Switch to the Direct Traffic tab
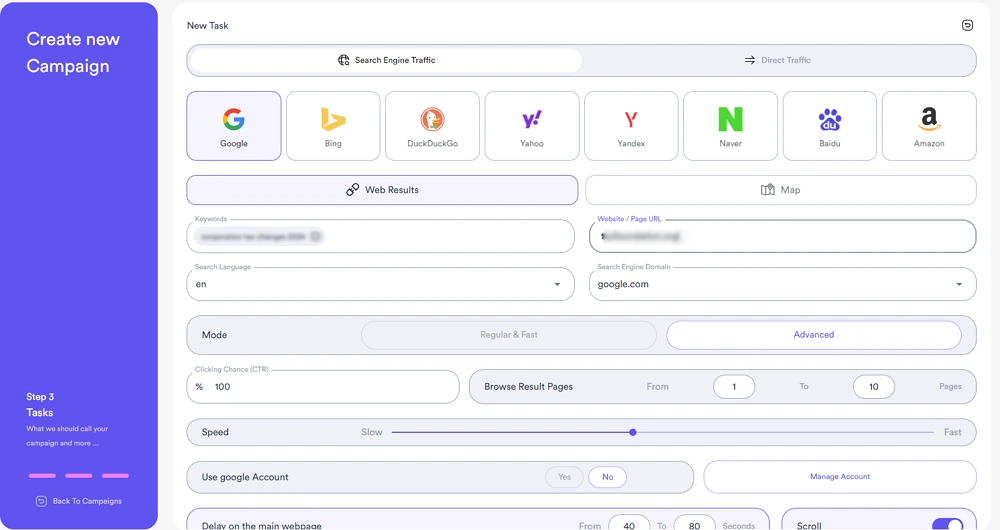 tap(778, 60)
